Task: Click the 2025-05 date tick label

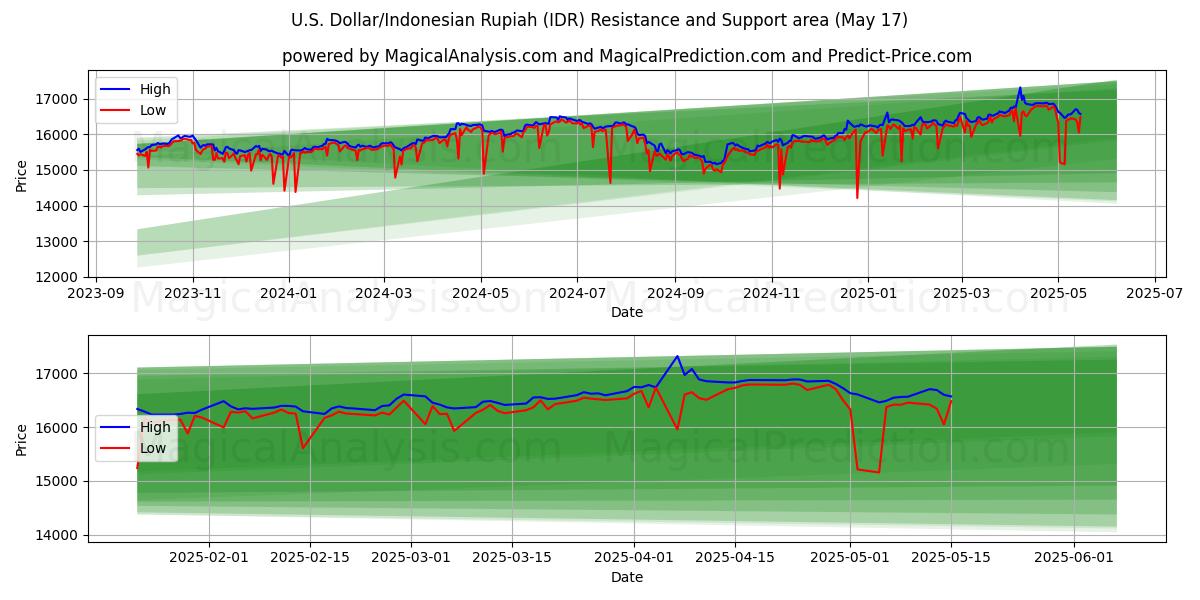Action: (x=1057, y=294)
